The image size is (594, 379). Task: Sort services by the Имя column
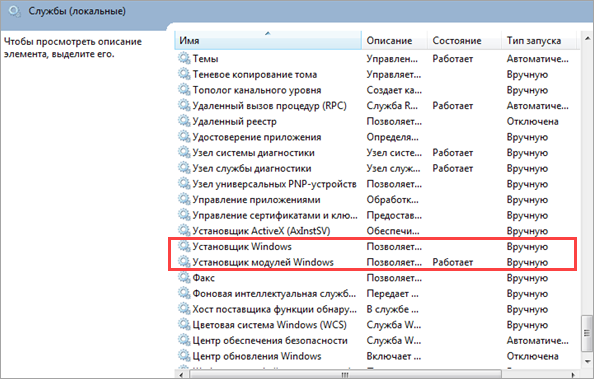[268, 40]
